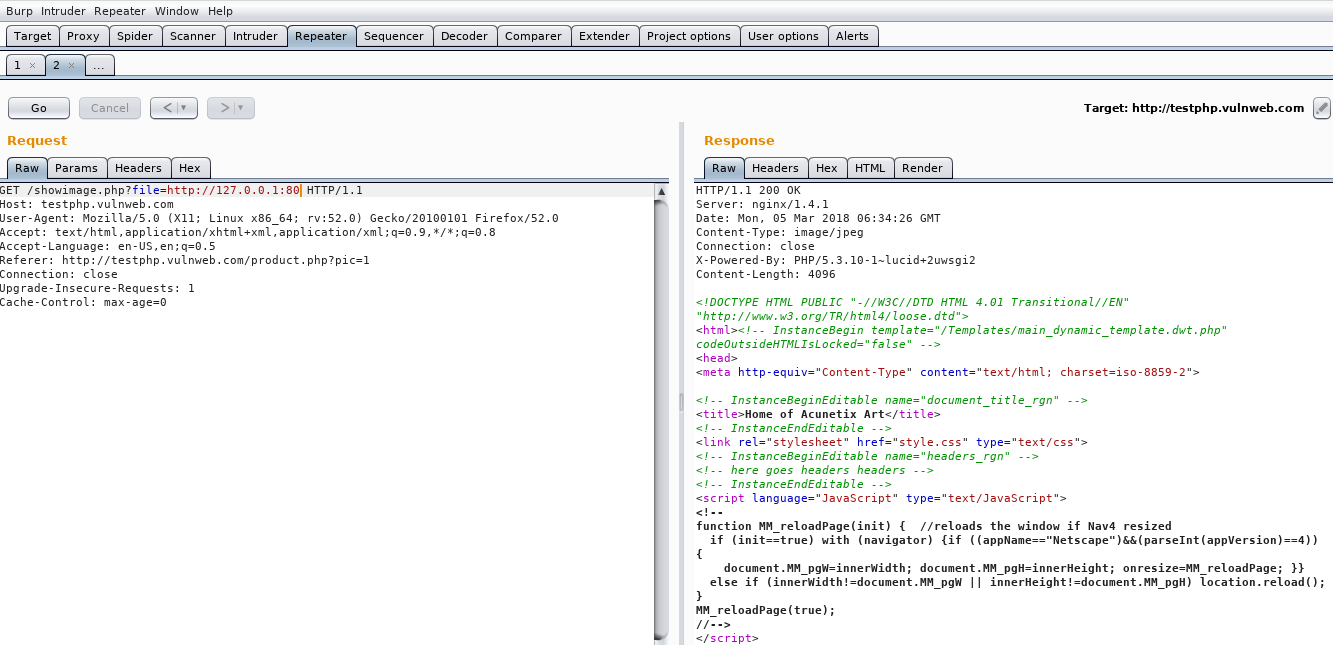Open the Alerts tab
Image resolution: width=1333 pixels, height=645 pixels.
point(852,36)
